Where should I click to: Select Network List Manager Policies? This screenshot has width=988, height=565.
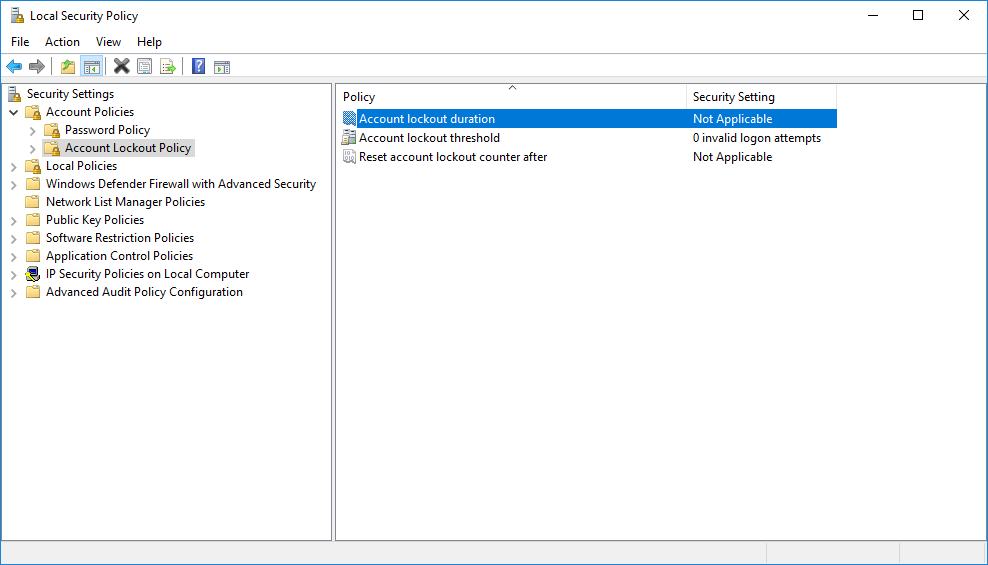(125, 202)
